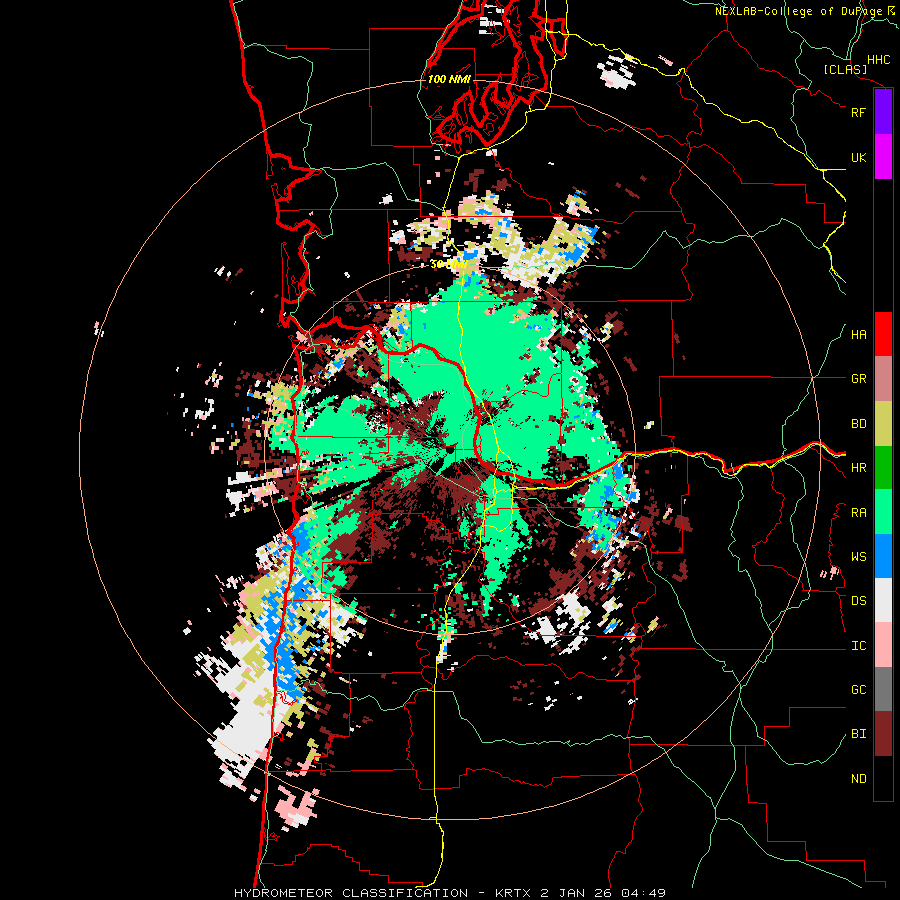The image size is (900, 900).
Task: Click the GR legend label
Action: click(859, 379)
